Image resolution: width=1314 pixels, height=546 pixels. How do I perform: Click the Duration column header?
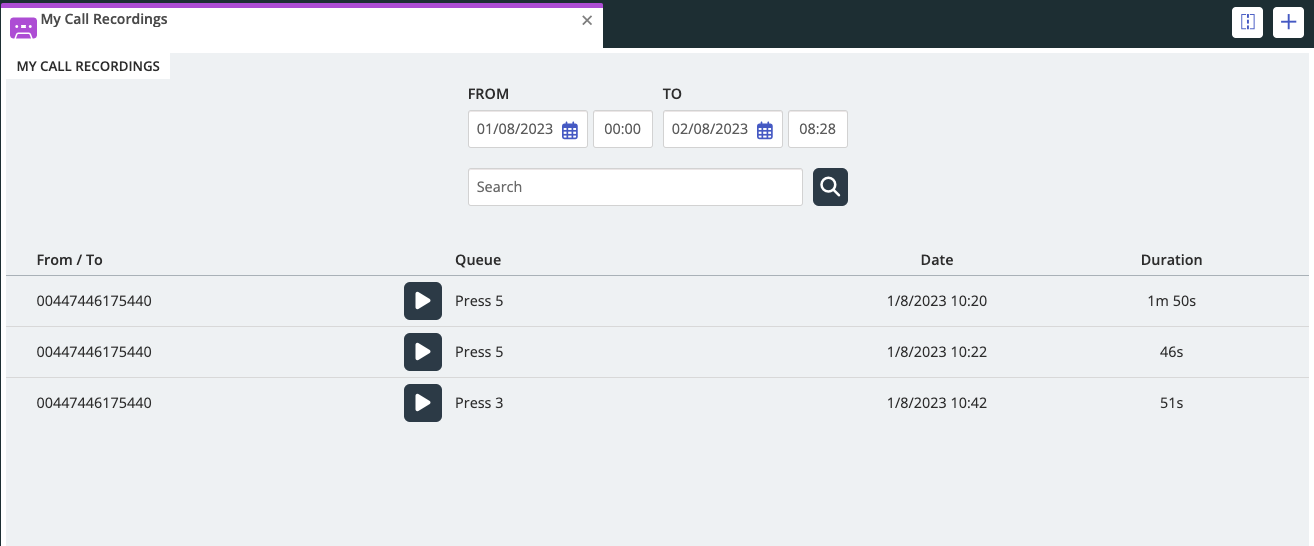click(1171, 260)
